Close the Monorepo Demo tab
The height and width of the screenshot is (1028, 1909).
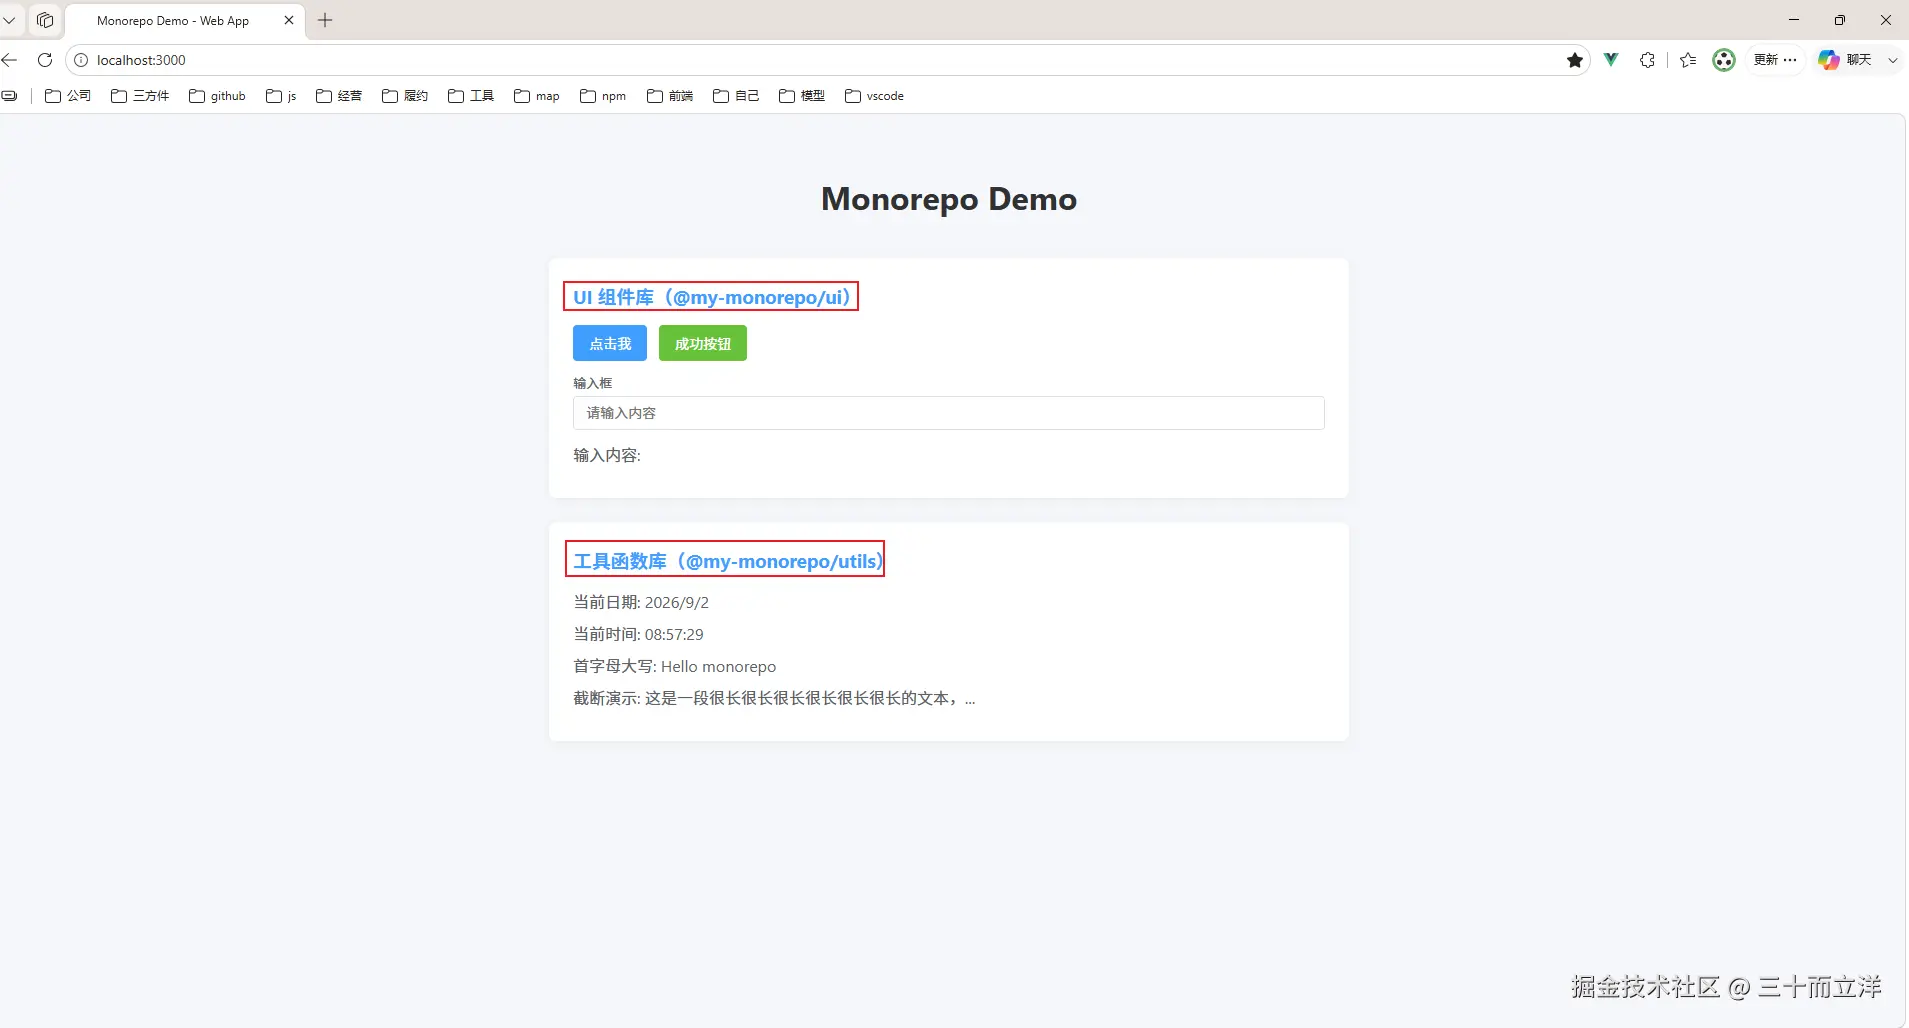[x=289, y=20]
